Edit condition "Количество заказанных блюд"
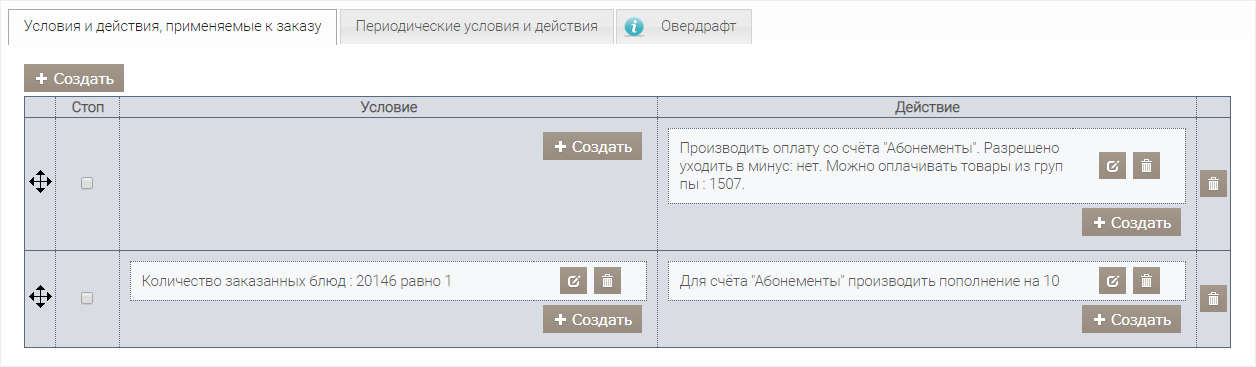Screen dimensions: 1256x367 coord(573,281)
